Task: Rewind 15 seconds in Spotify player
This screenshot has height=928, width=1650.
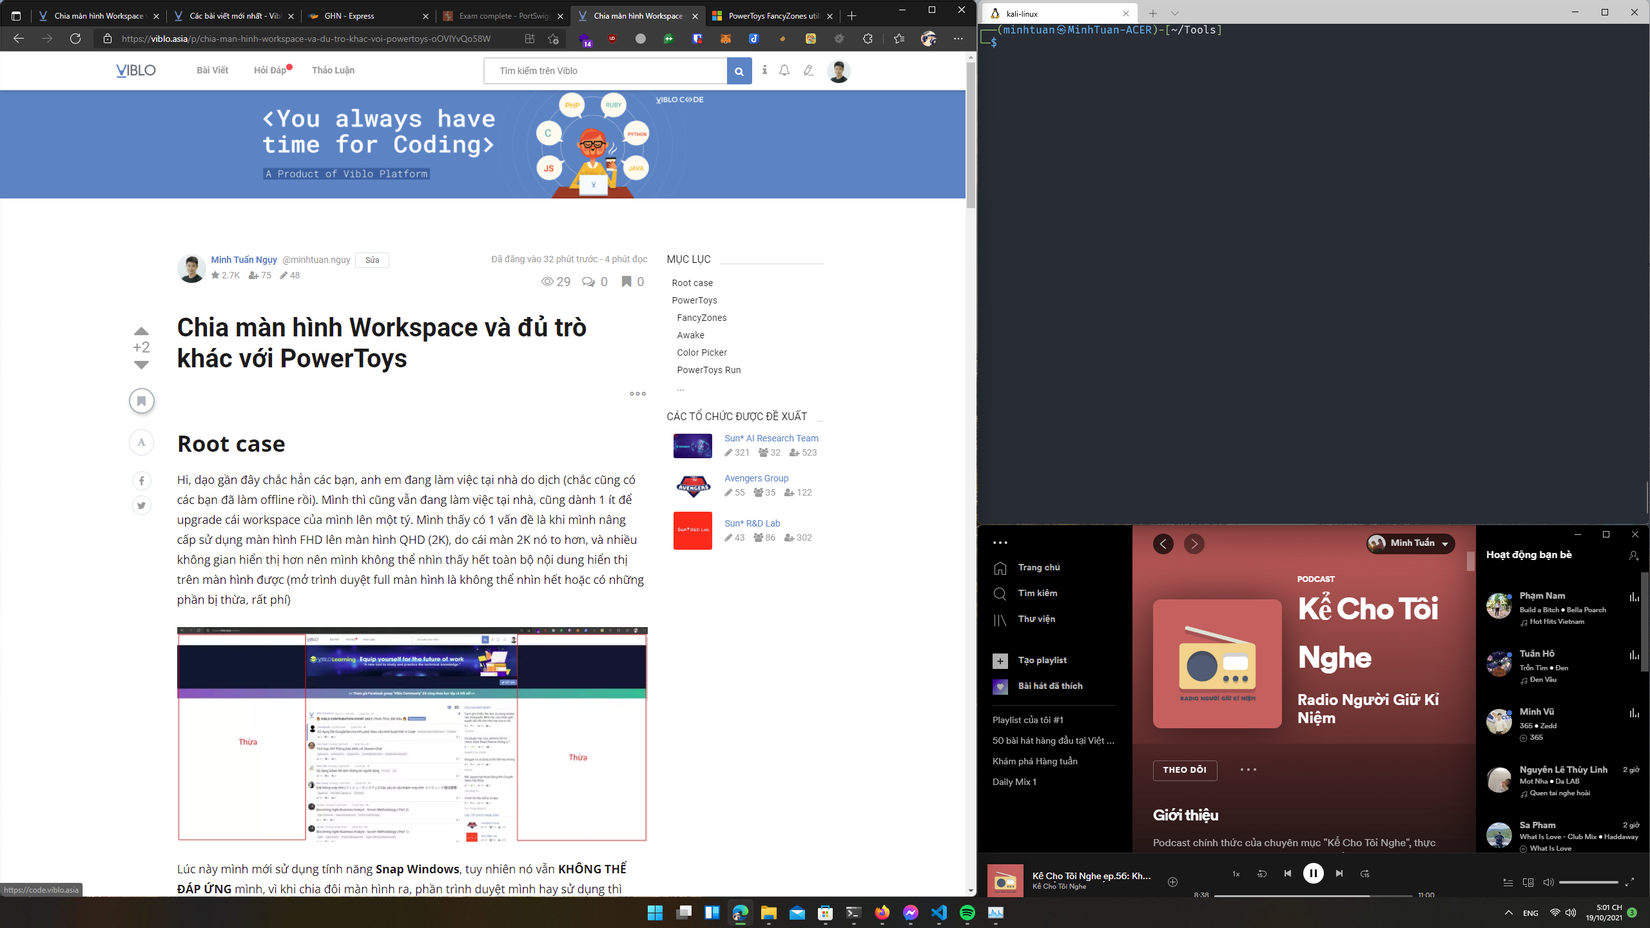Action: point(1262,873)
